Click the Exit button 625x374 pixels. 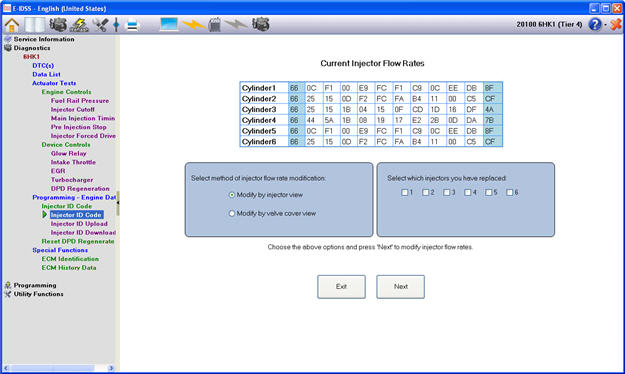click(x=341, y=286)
